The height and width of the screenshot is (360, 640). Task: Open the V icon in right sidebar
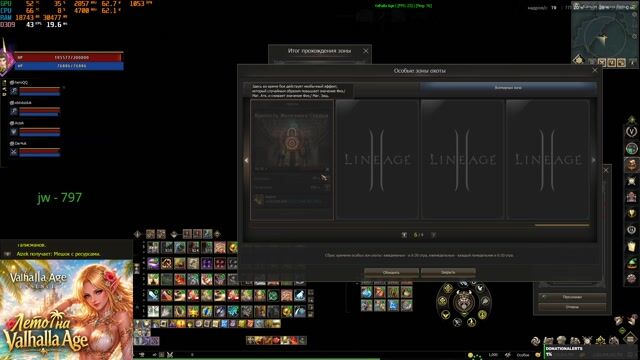point(631,131)
